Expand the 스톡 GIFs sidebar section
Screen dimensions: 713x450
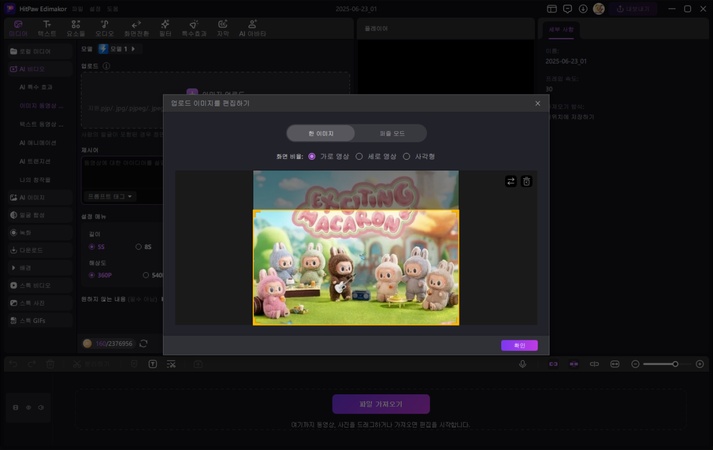(x=40, y=320)
